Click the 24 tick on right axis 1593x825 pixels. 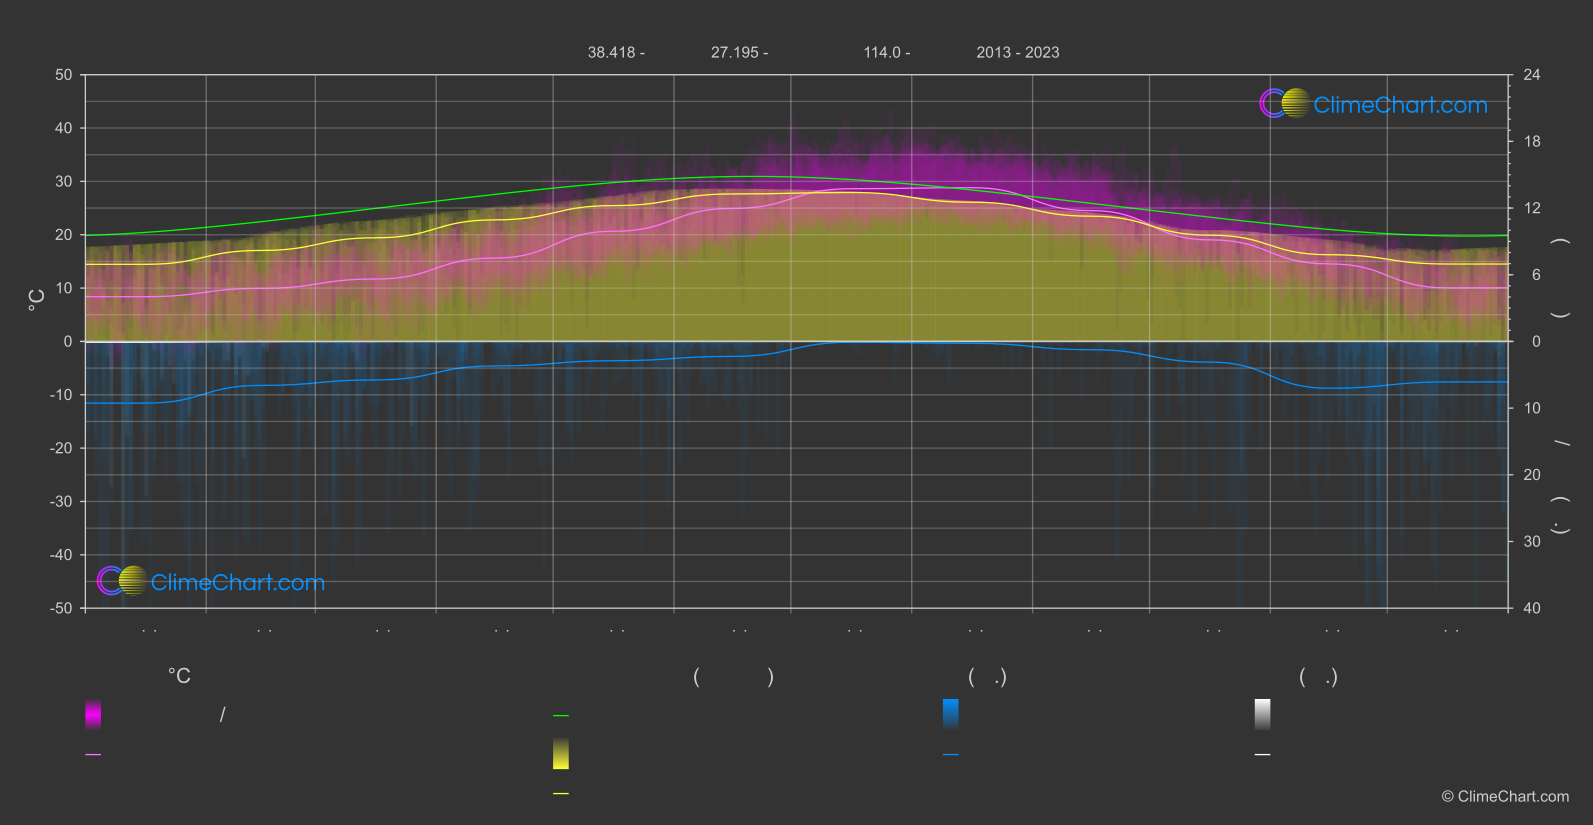(1532, 75)
